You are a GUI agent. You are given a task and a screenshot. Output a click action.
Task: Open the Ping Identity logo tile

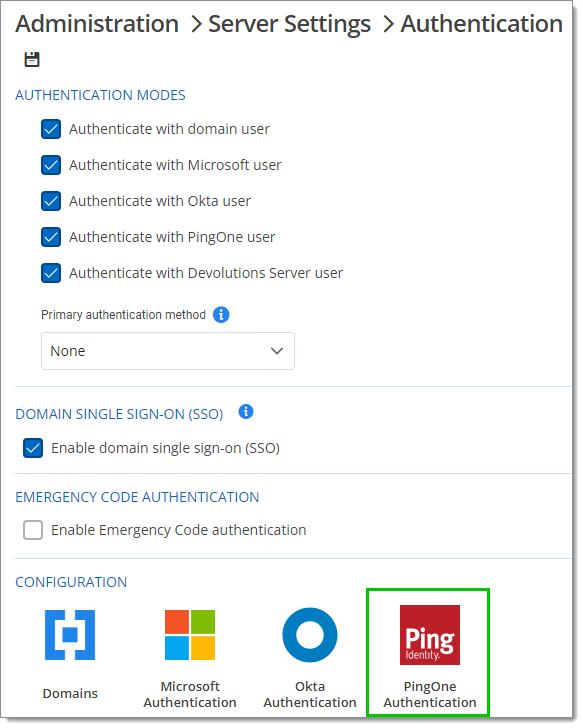click(x=430, y=635)
